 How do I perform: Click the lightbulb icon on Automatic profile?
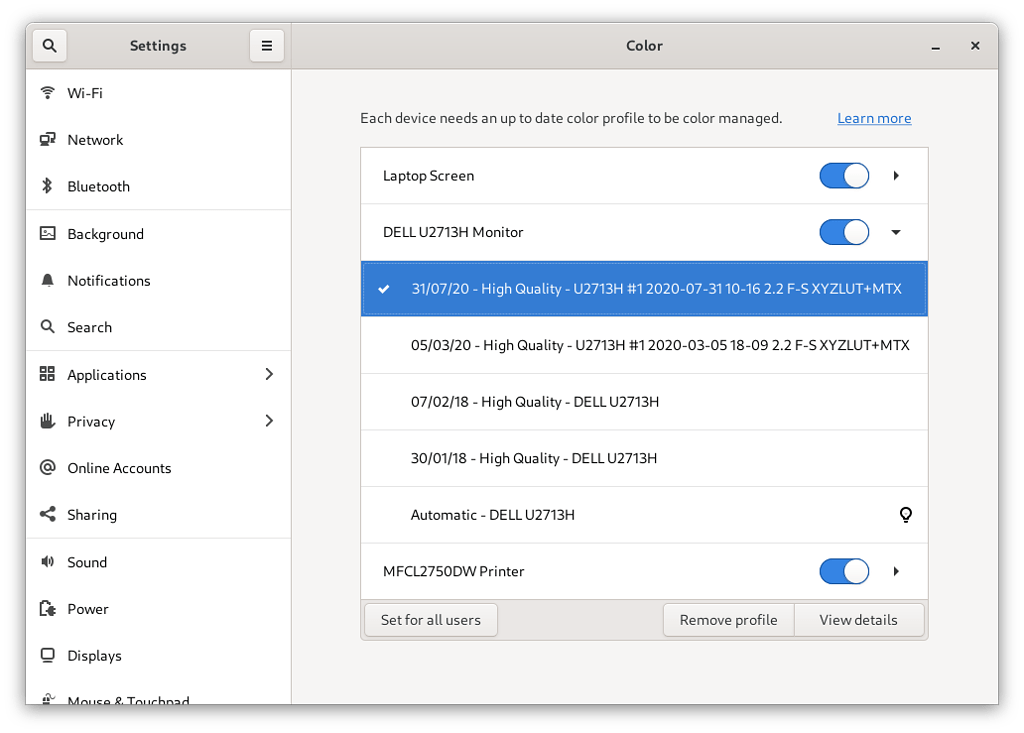click(x=905, y=515)
